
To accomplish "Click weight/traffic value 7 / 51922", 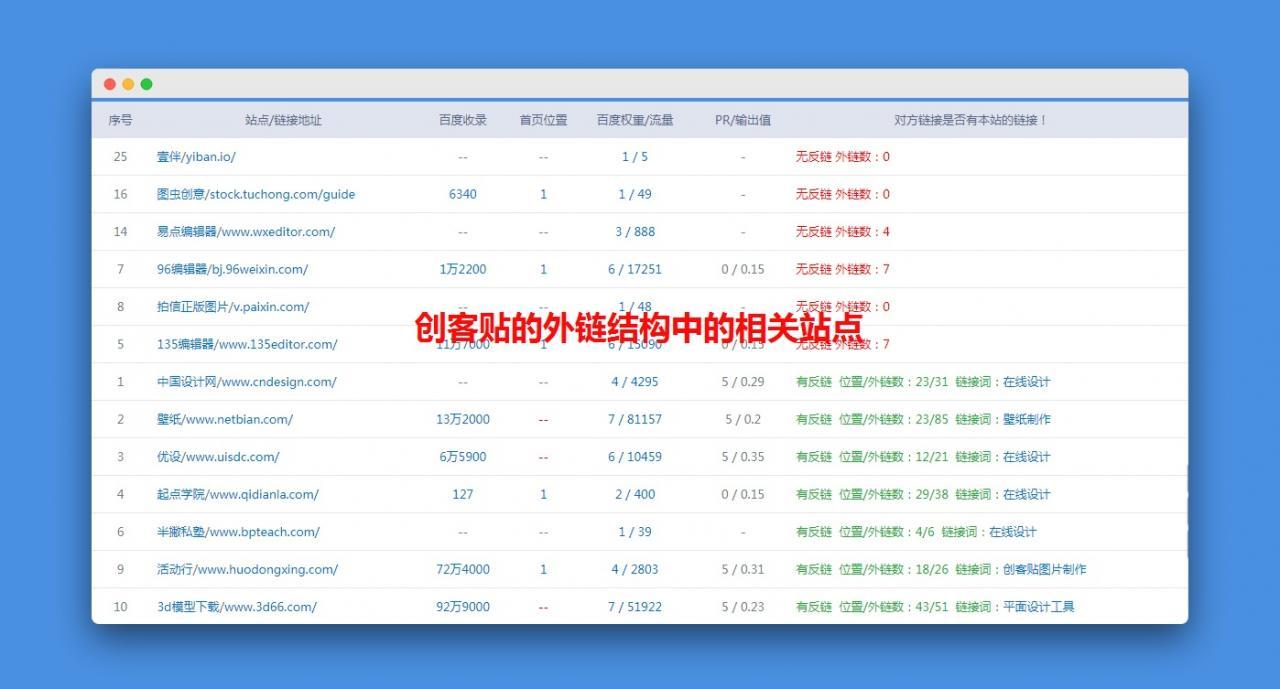I will tap(635, 607).
